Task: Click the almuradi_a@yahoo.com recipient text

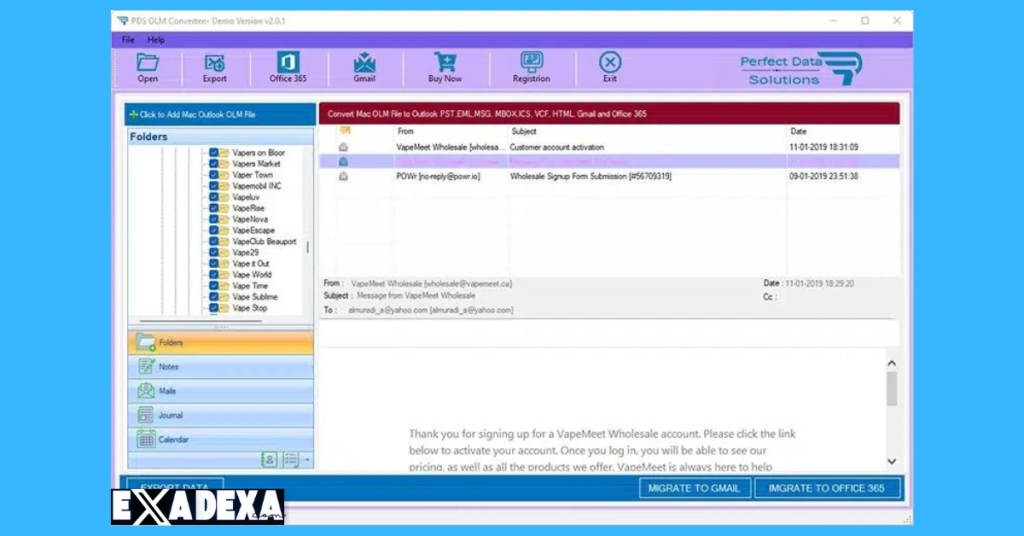Action: coord(430,310)
